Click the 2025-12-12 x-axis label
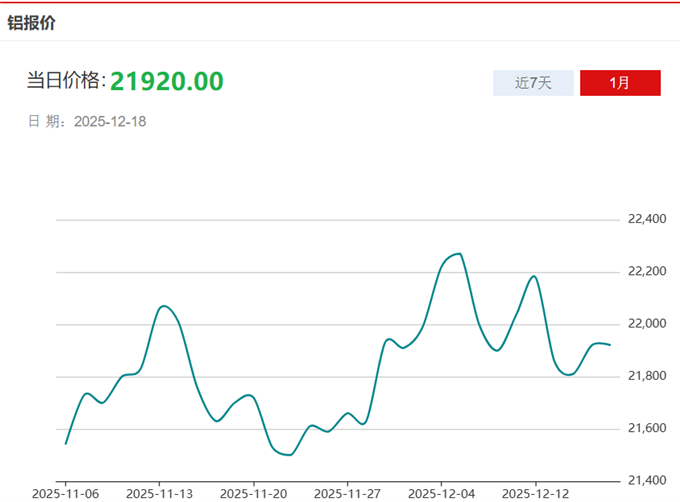The image size is (680, 502). (535, 493)
